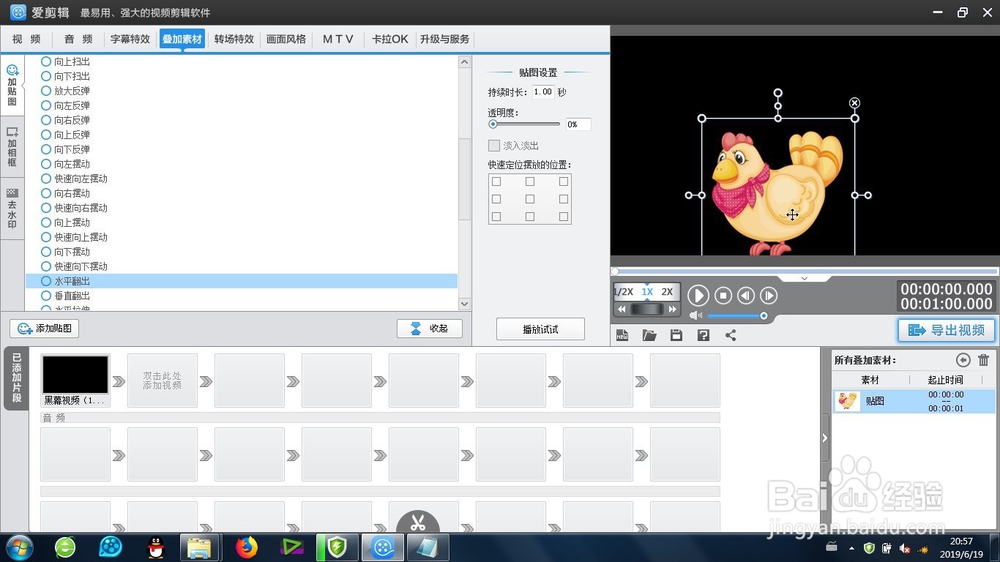Screen dimensions: 1000x562
Task: Click the move crosshair on chicken sticker
Action: (x=792, y=215)
